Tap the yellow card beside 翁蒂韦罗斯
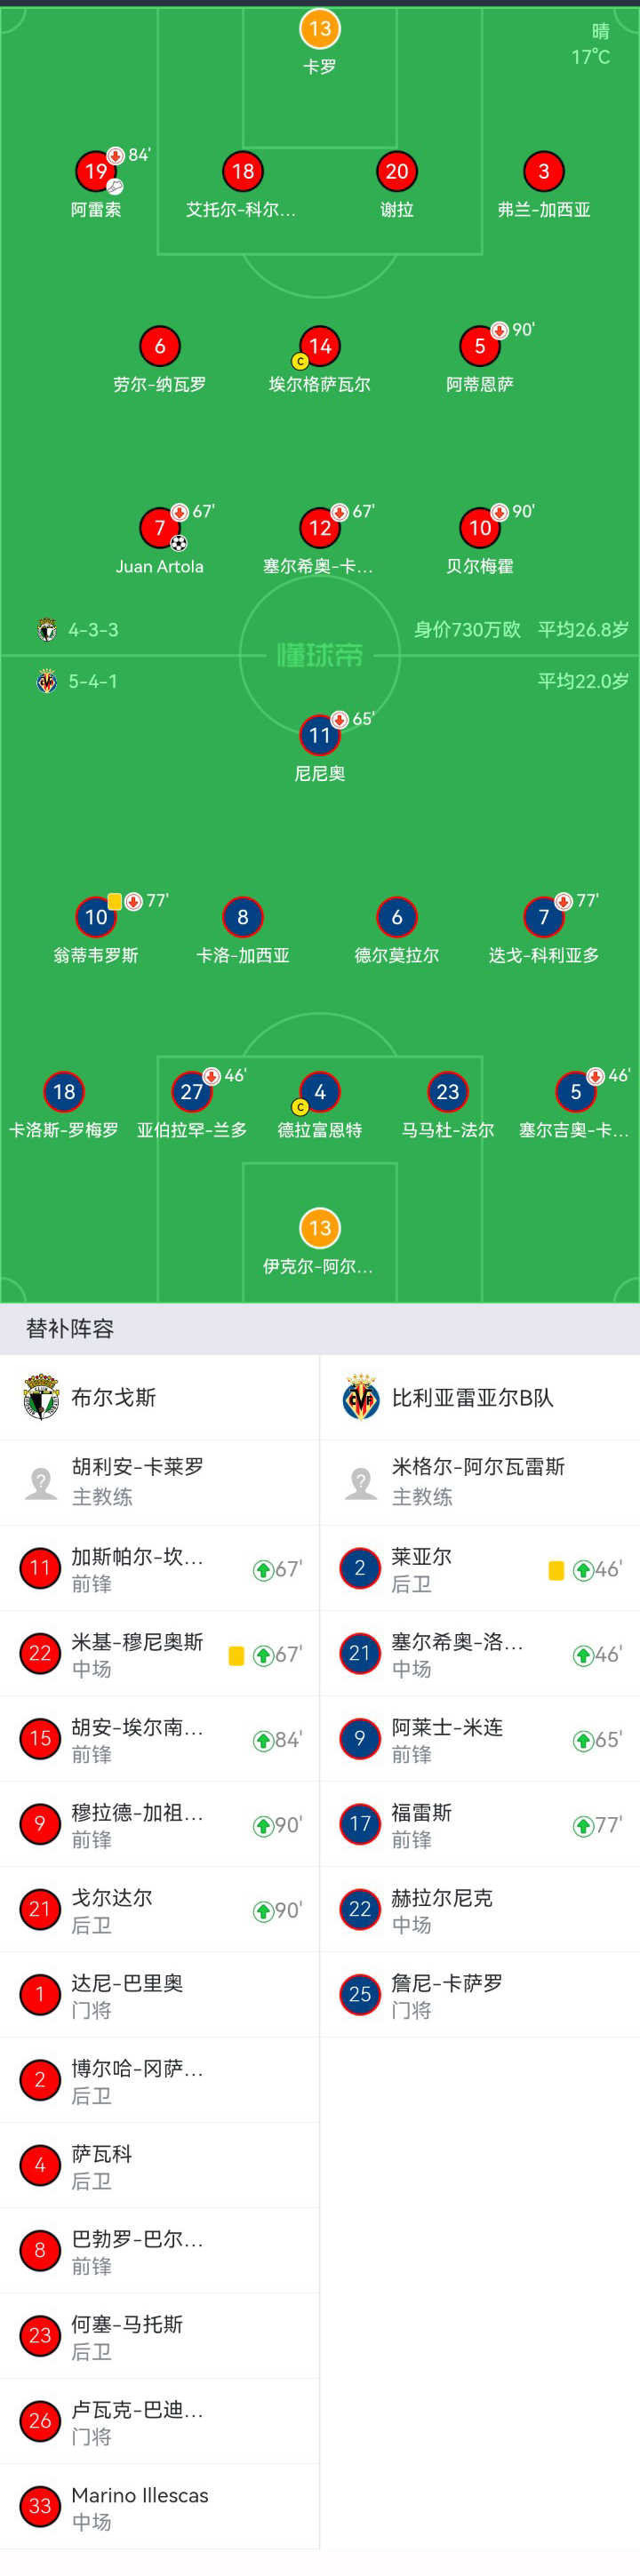The image size is (640, 2576). coord(115,901)
